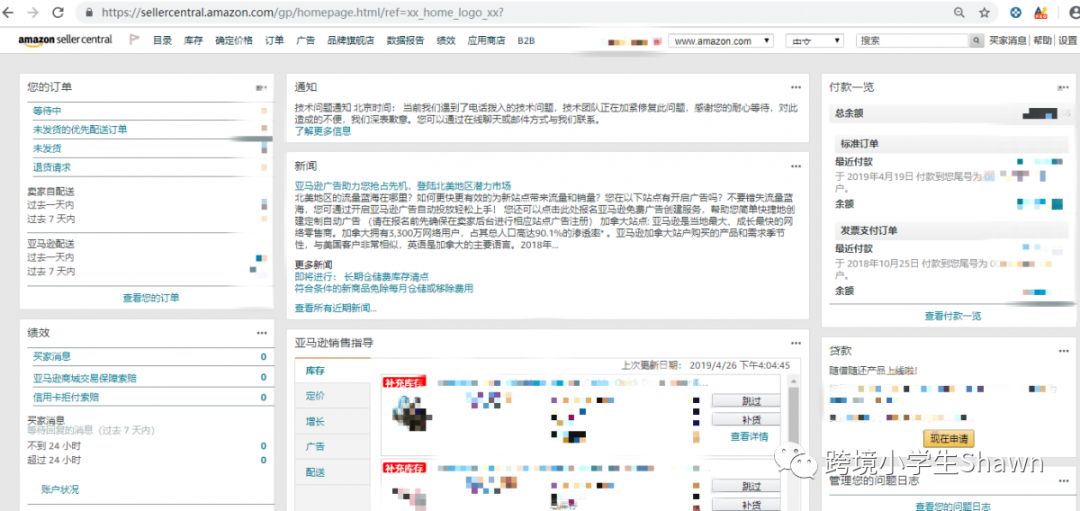Click the 补货 button above the 查看详情 link
This screenshot has height=511, width=1080.
point(746,419)
